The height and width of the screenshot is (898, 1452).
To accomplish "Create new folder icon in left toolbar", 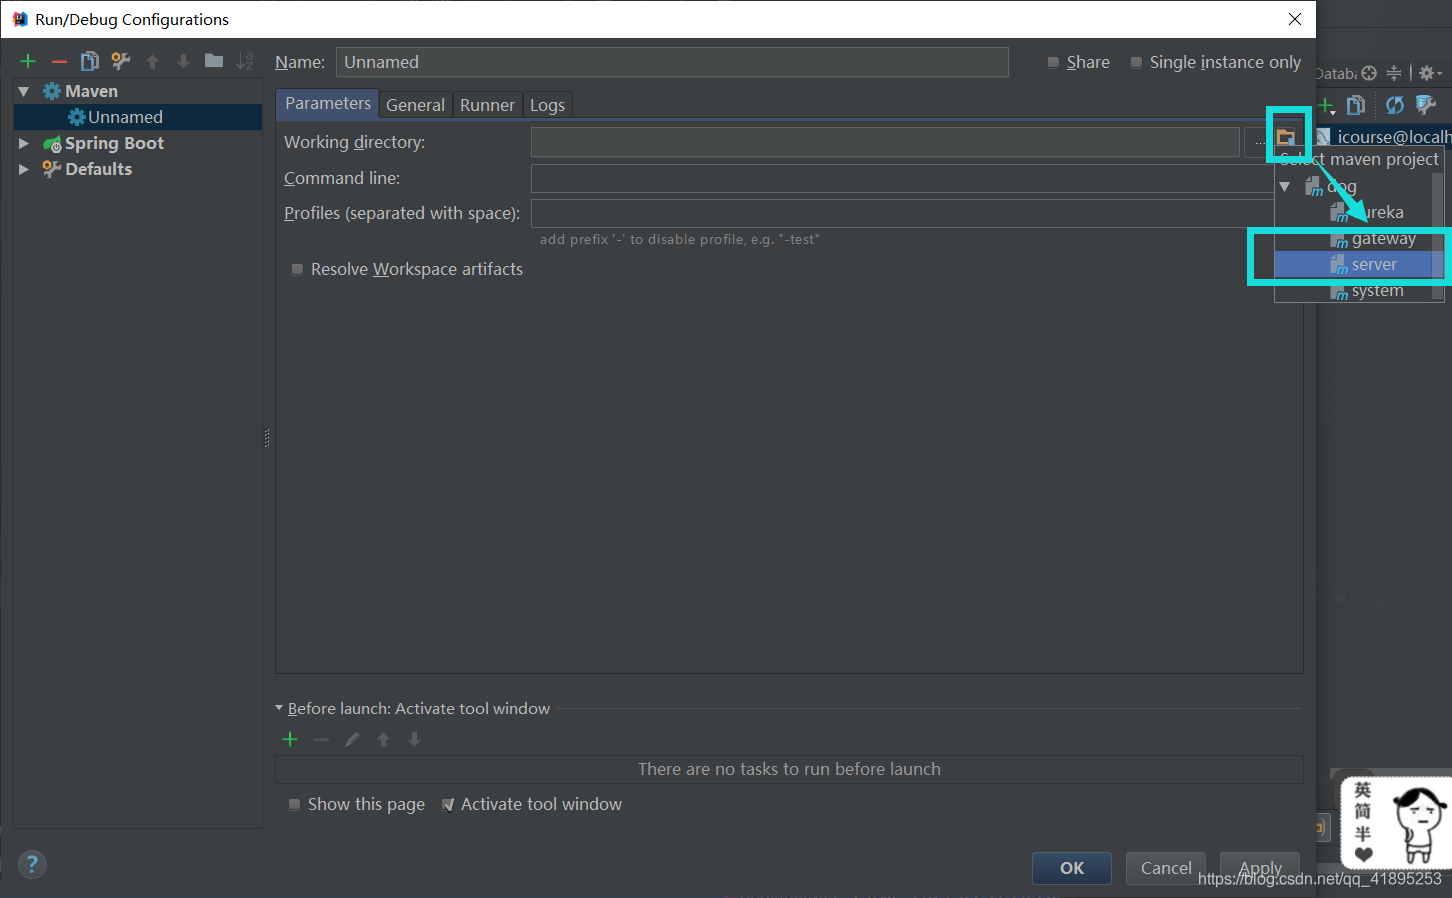I will pos(214,61).
